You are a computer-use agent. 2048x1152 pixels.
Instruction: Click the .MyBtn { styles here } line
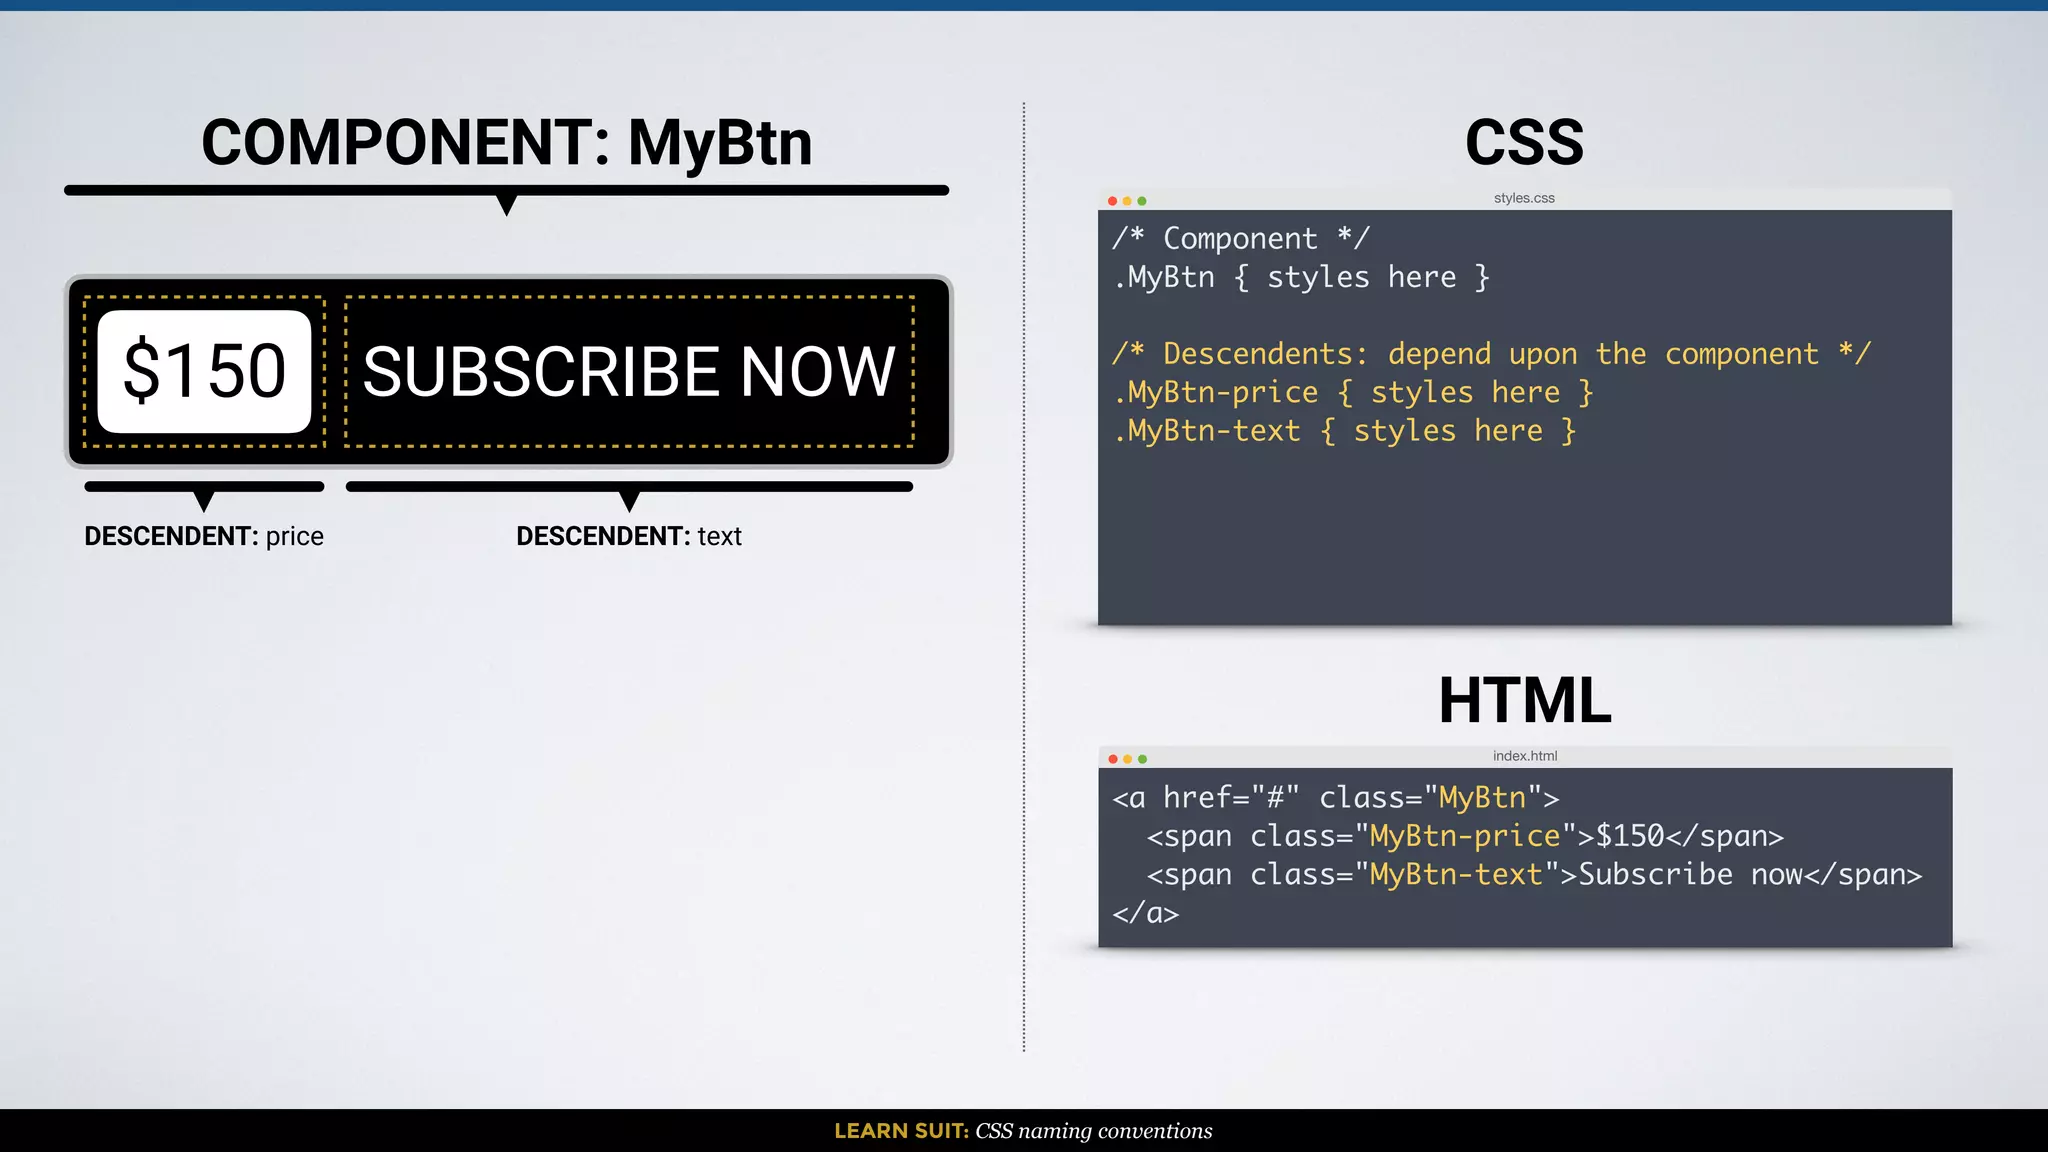tap(1302, 277)
